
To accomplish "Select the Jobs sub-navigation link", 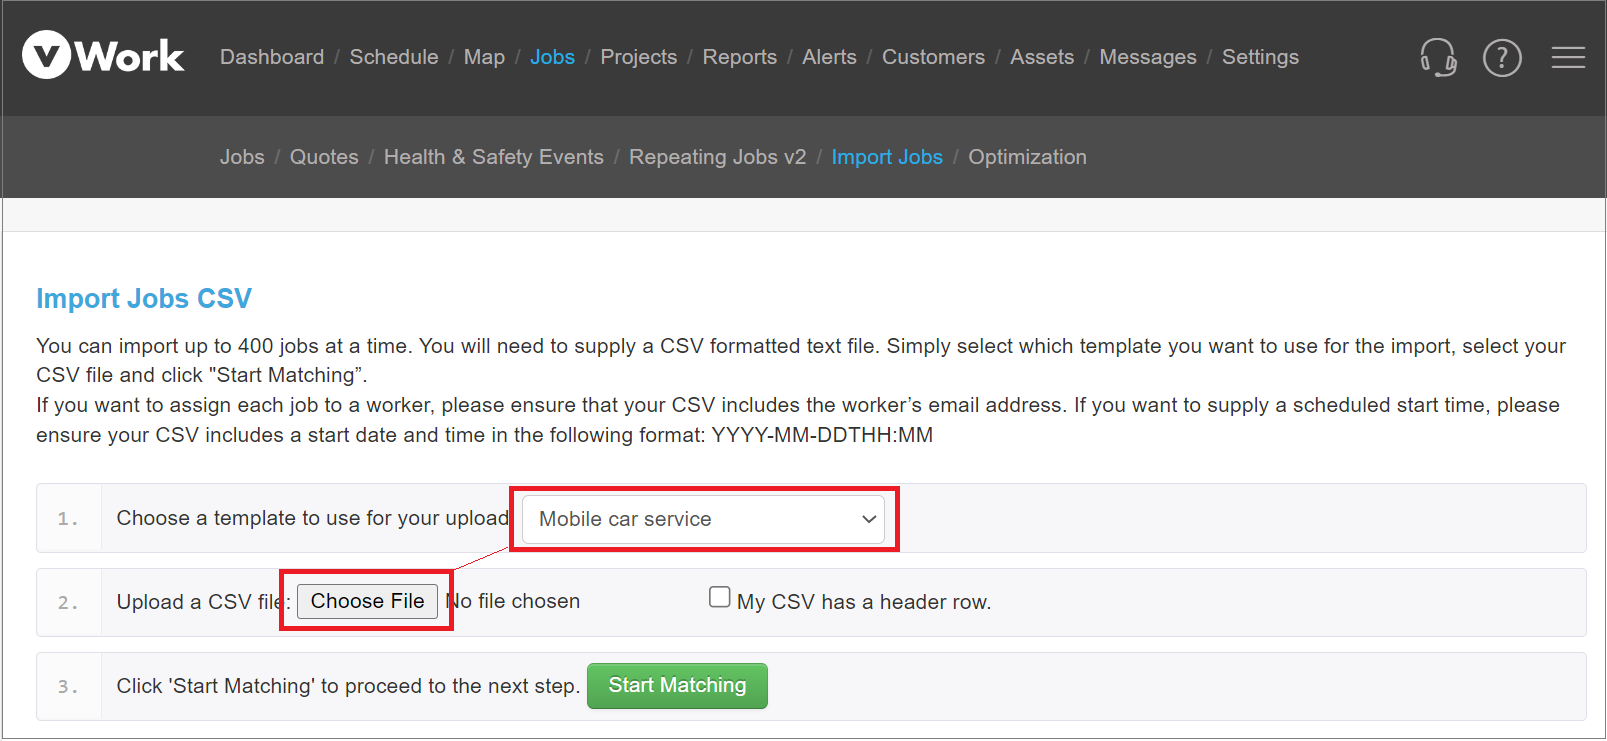I will pos(242,157).
